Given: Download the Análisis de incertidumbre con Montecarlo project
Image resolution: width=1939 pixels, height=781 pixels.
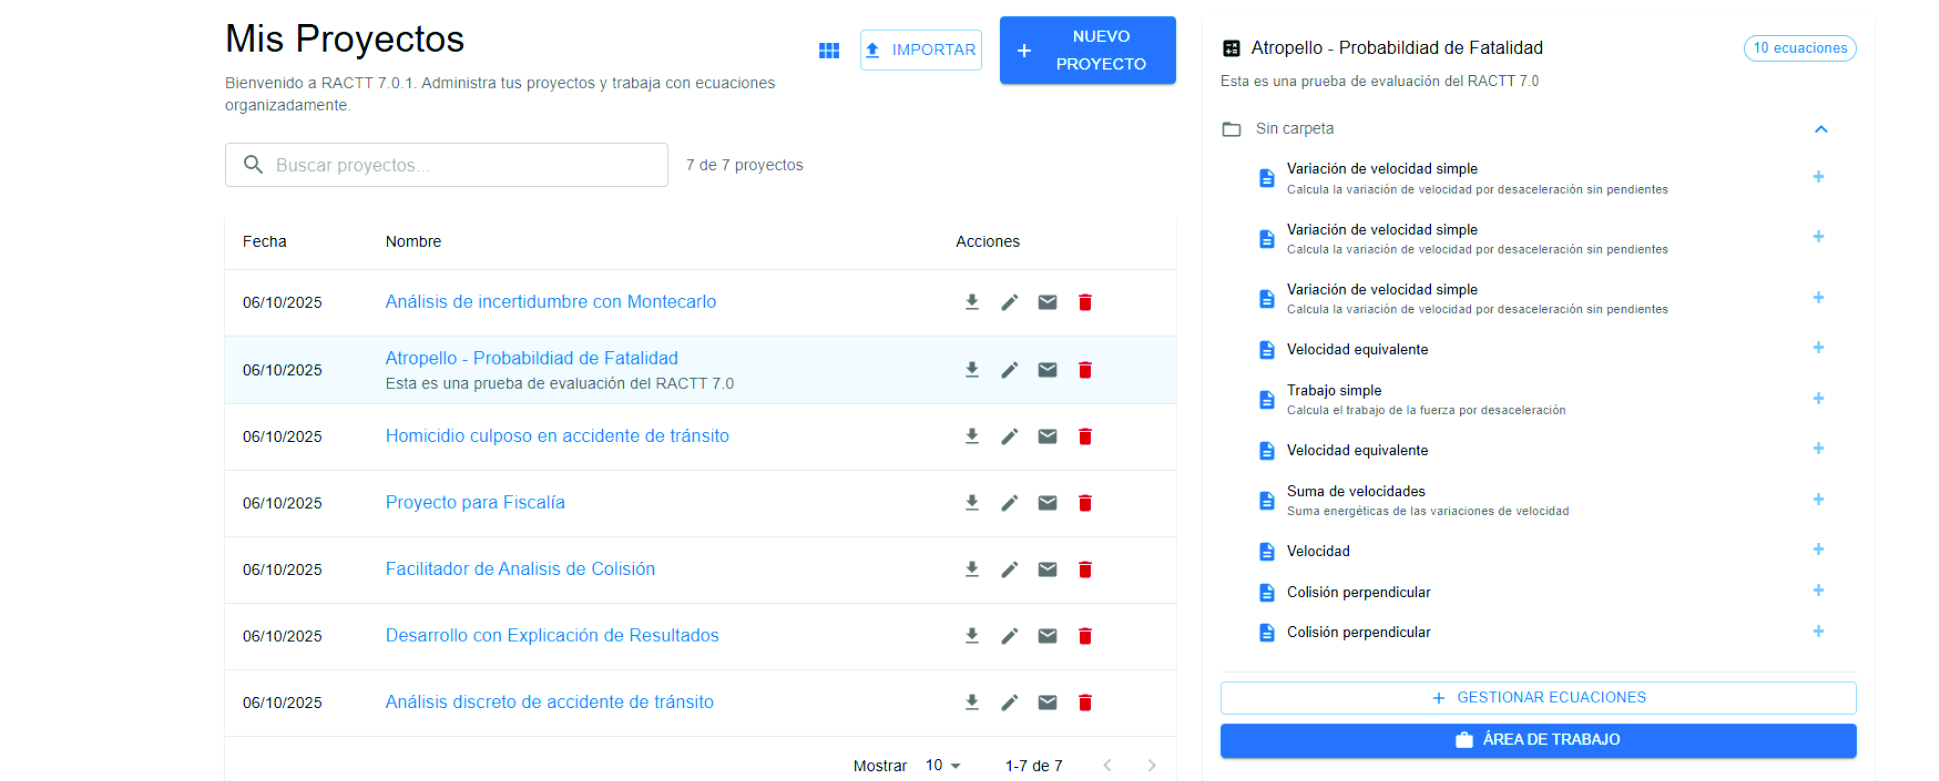Looking at the screenshot, I should (x=971, y=302).
